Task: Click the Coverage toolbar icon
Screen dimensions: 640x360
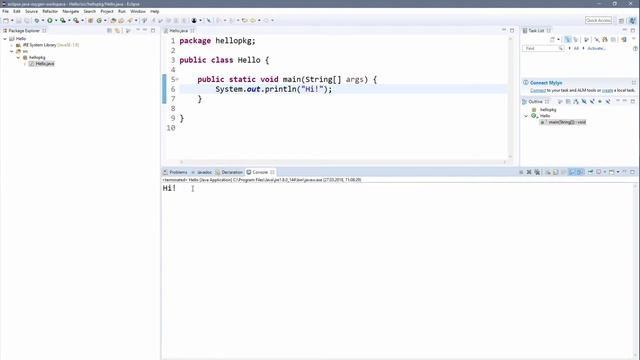Action: coord(63,20)
